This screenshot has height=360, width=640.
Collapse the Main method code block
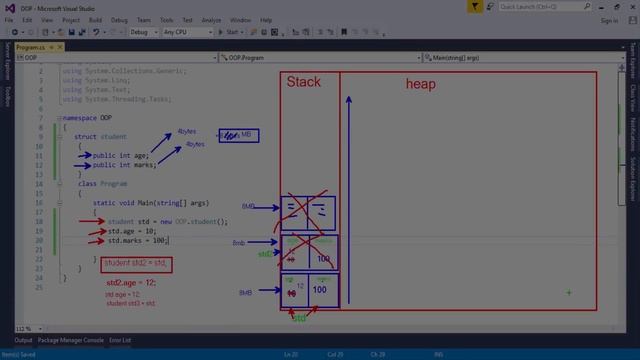[60, 203]
